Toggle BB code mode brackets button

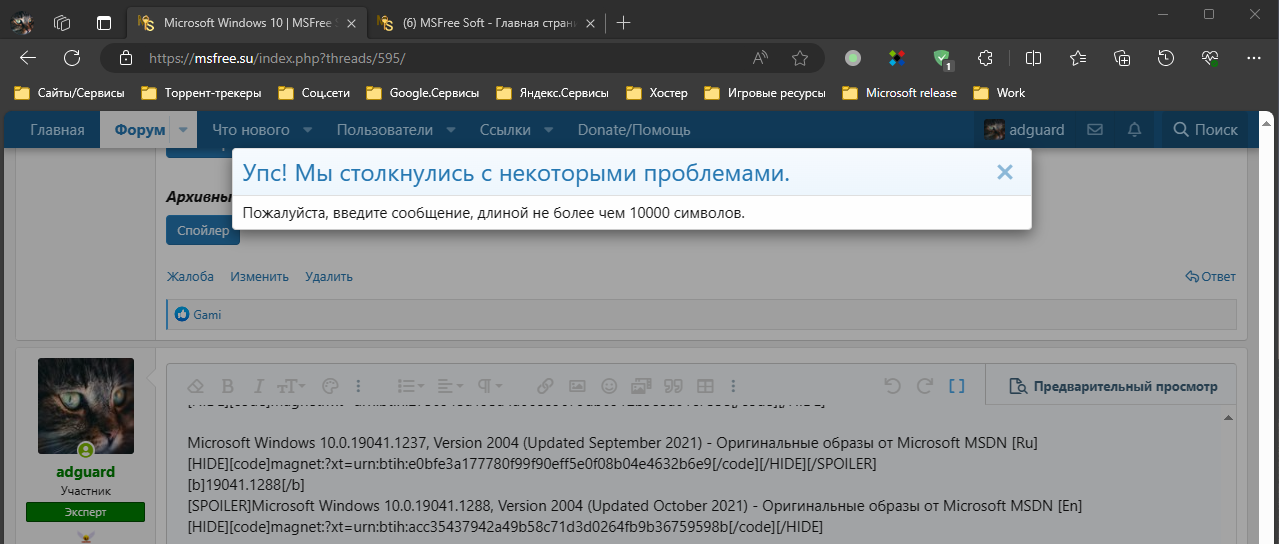[957, 386]
